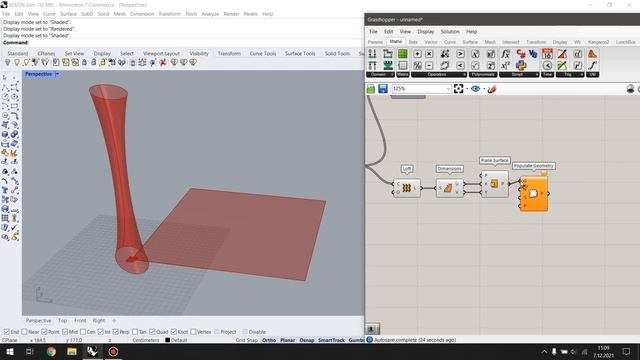Click the Python script component icon
The width and height of the screenshot is (640, 360).
tap(521, 65)
